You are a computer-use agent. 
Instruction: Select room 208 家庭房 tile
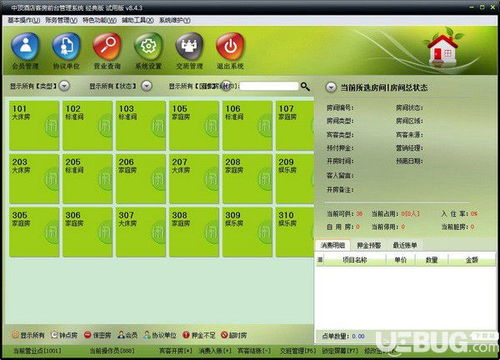(x=247, y=179)
